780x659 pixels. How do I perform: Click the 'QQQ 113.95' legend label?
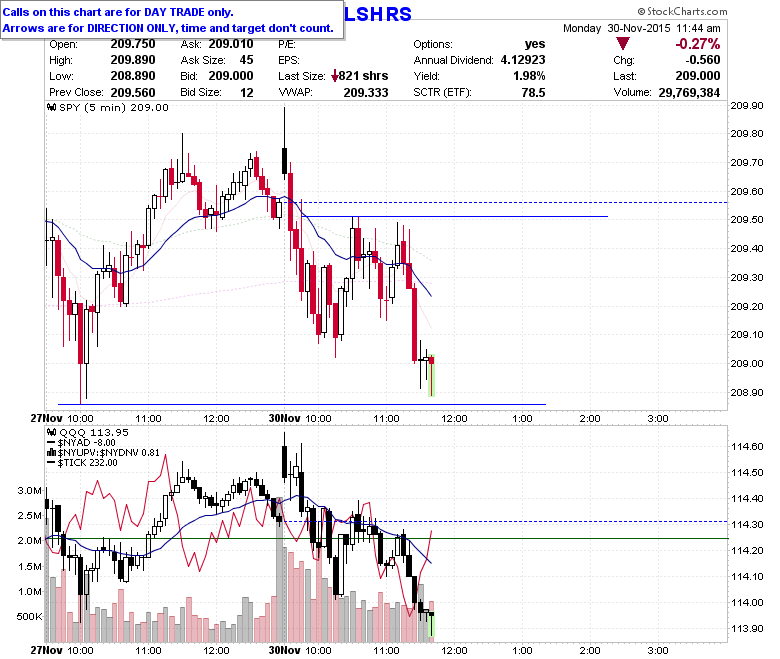pos(94,432)
